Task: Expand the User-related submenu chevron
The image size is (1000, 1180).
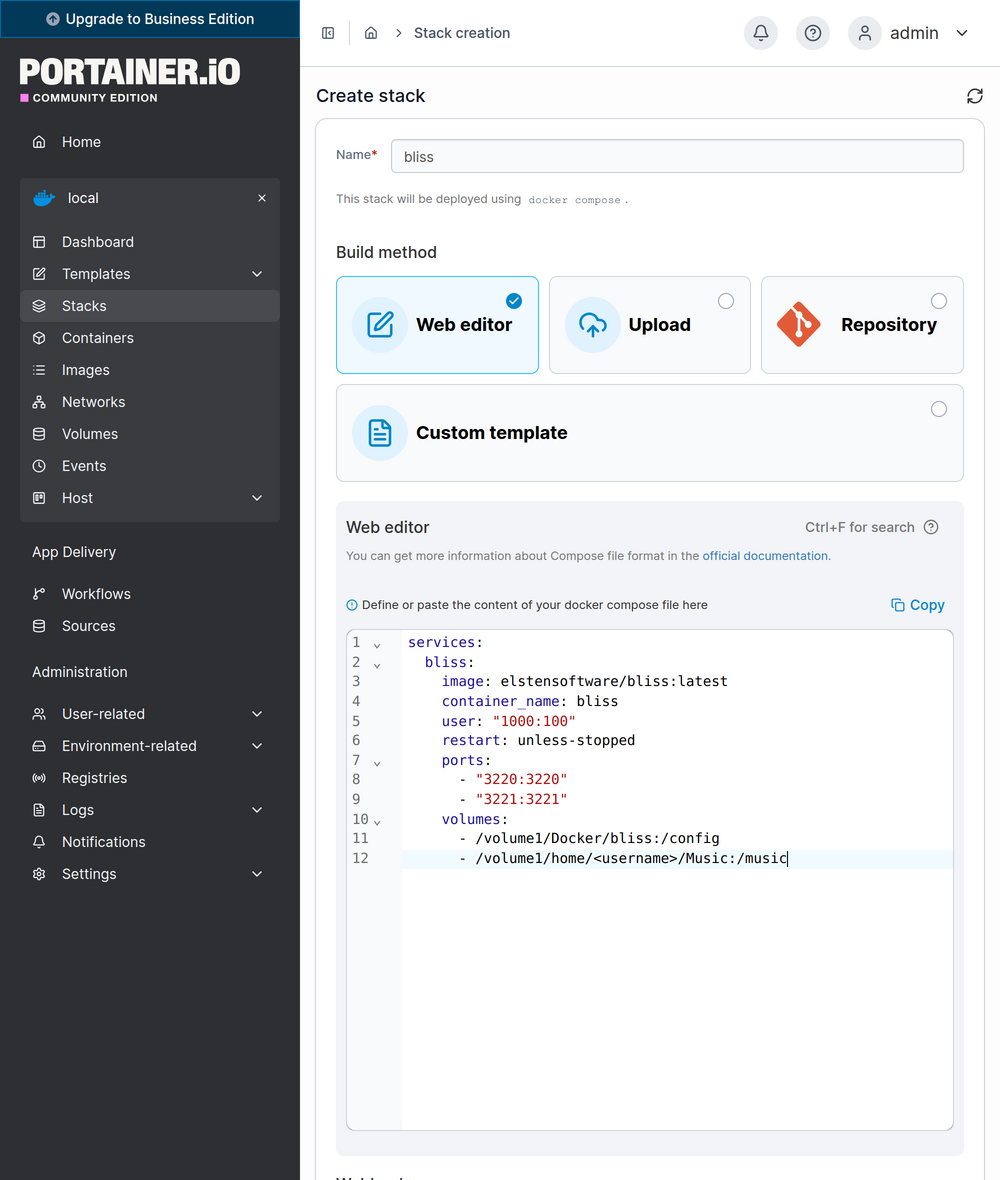Action: point(257,714)
